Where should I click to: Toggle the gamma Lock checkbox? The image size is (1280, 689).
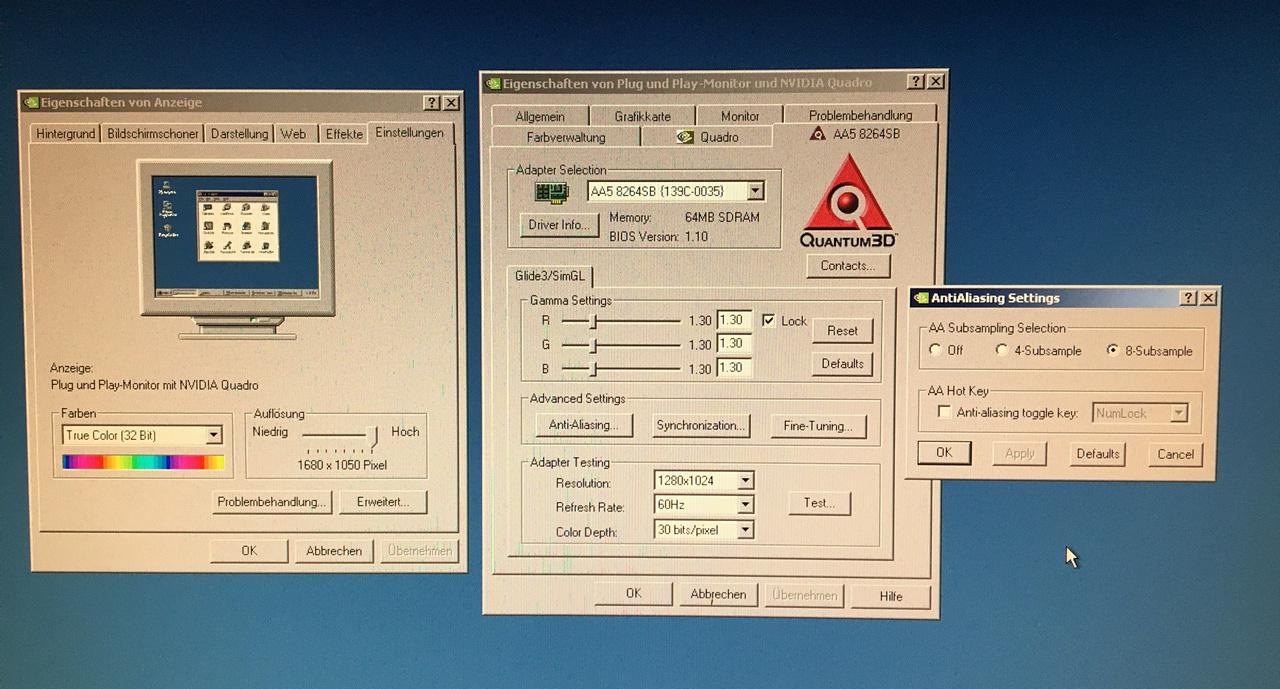768,321
